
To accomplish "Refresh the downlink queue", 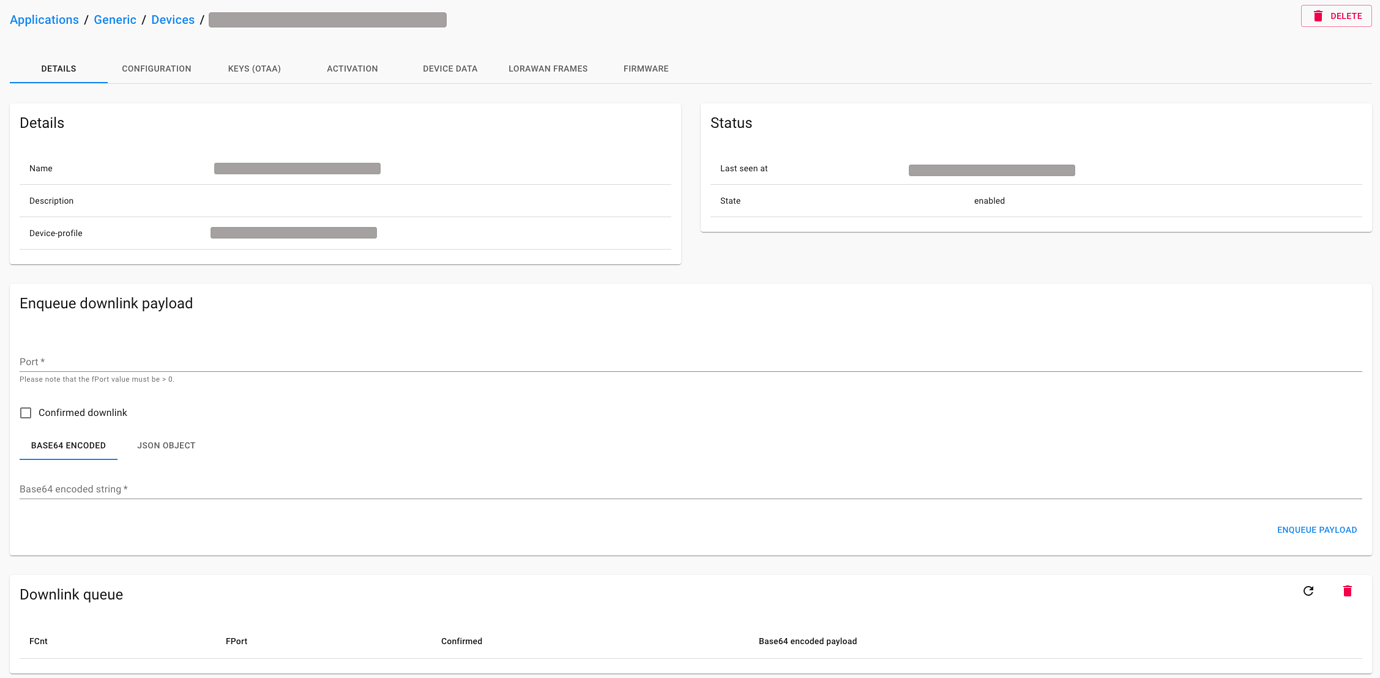I will (1308, 590).
